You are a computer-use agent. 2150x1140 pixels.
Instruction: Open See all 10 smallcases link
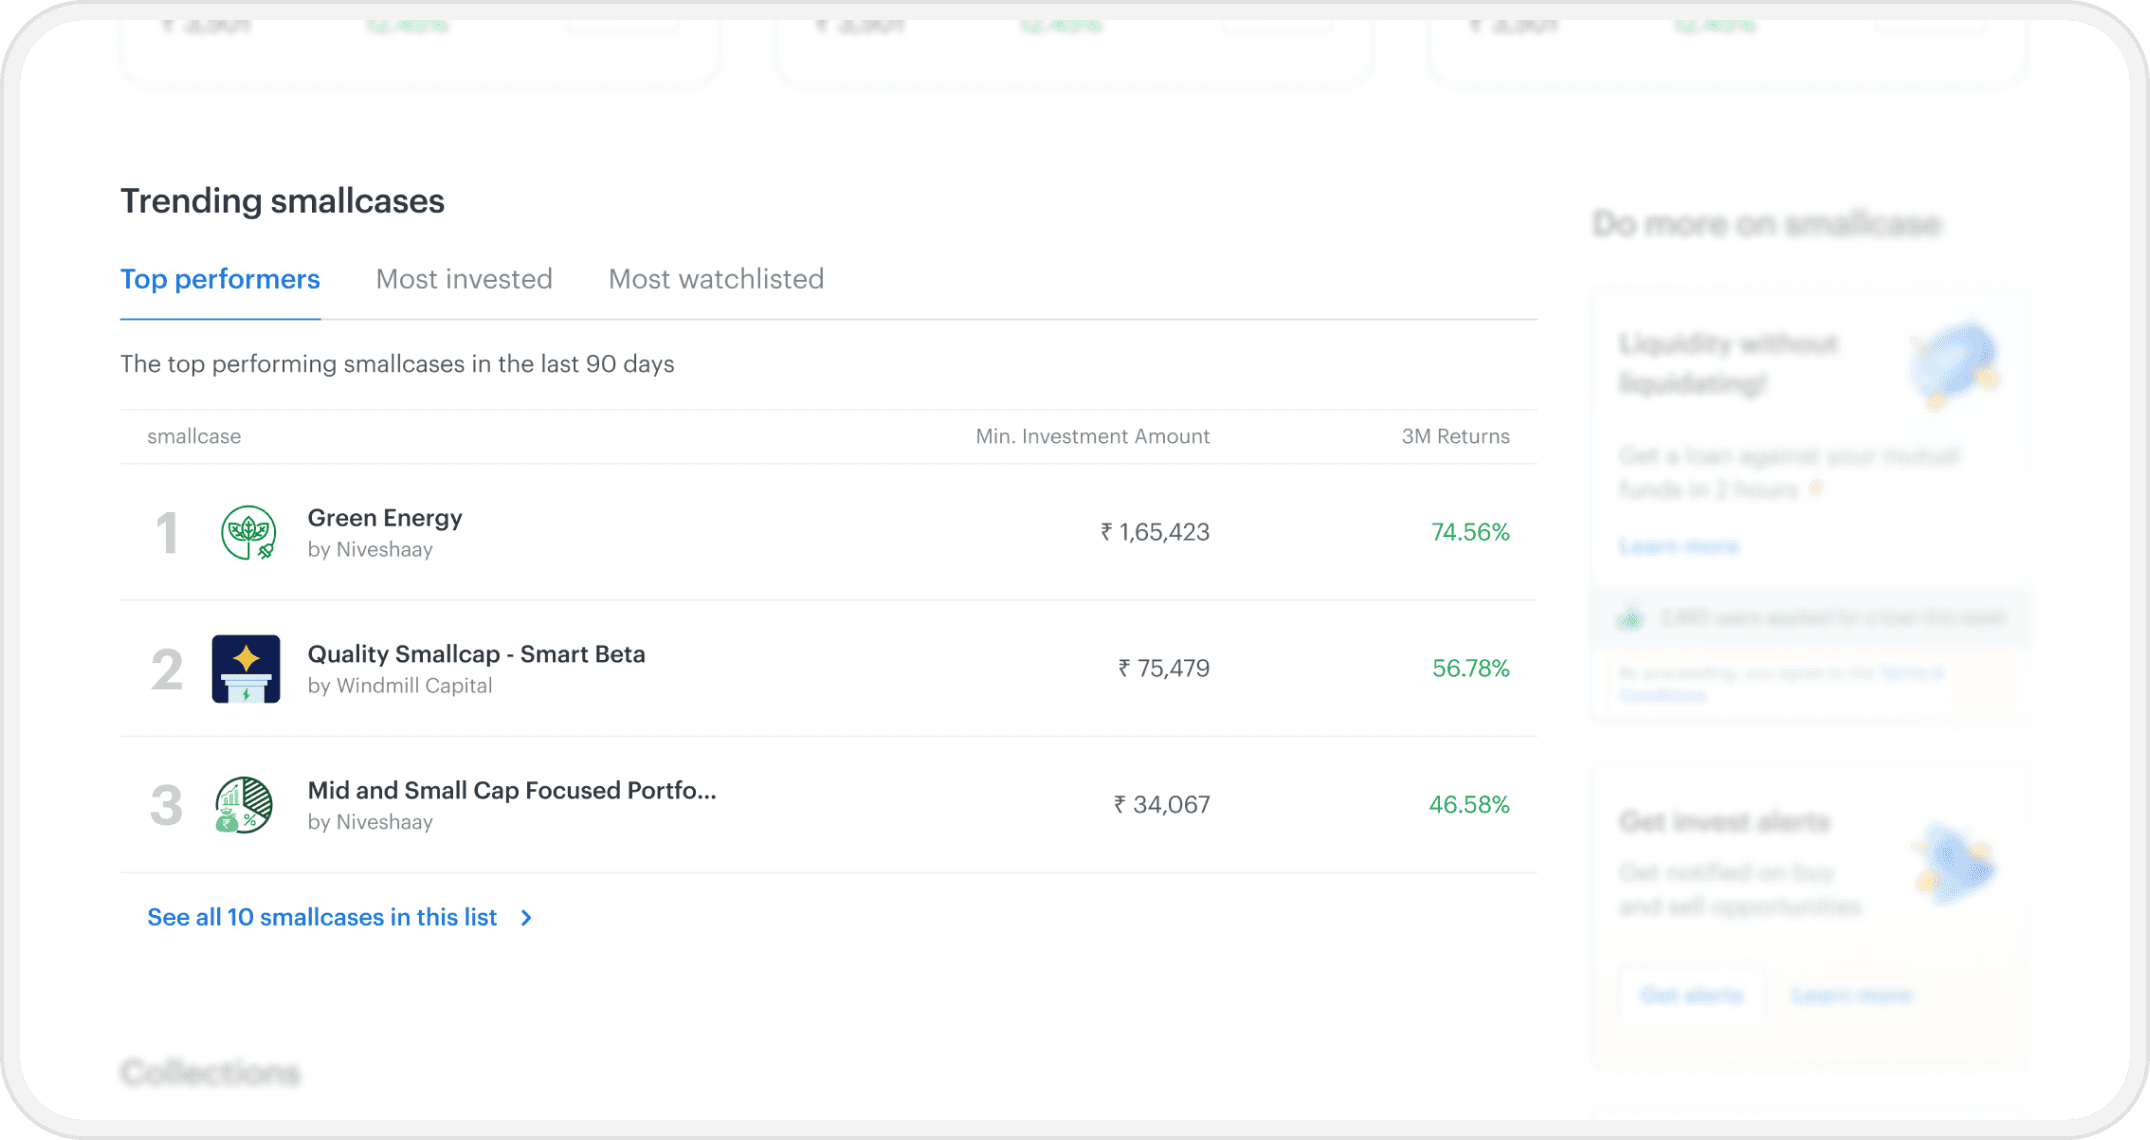tap(322, 918)
